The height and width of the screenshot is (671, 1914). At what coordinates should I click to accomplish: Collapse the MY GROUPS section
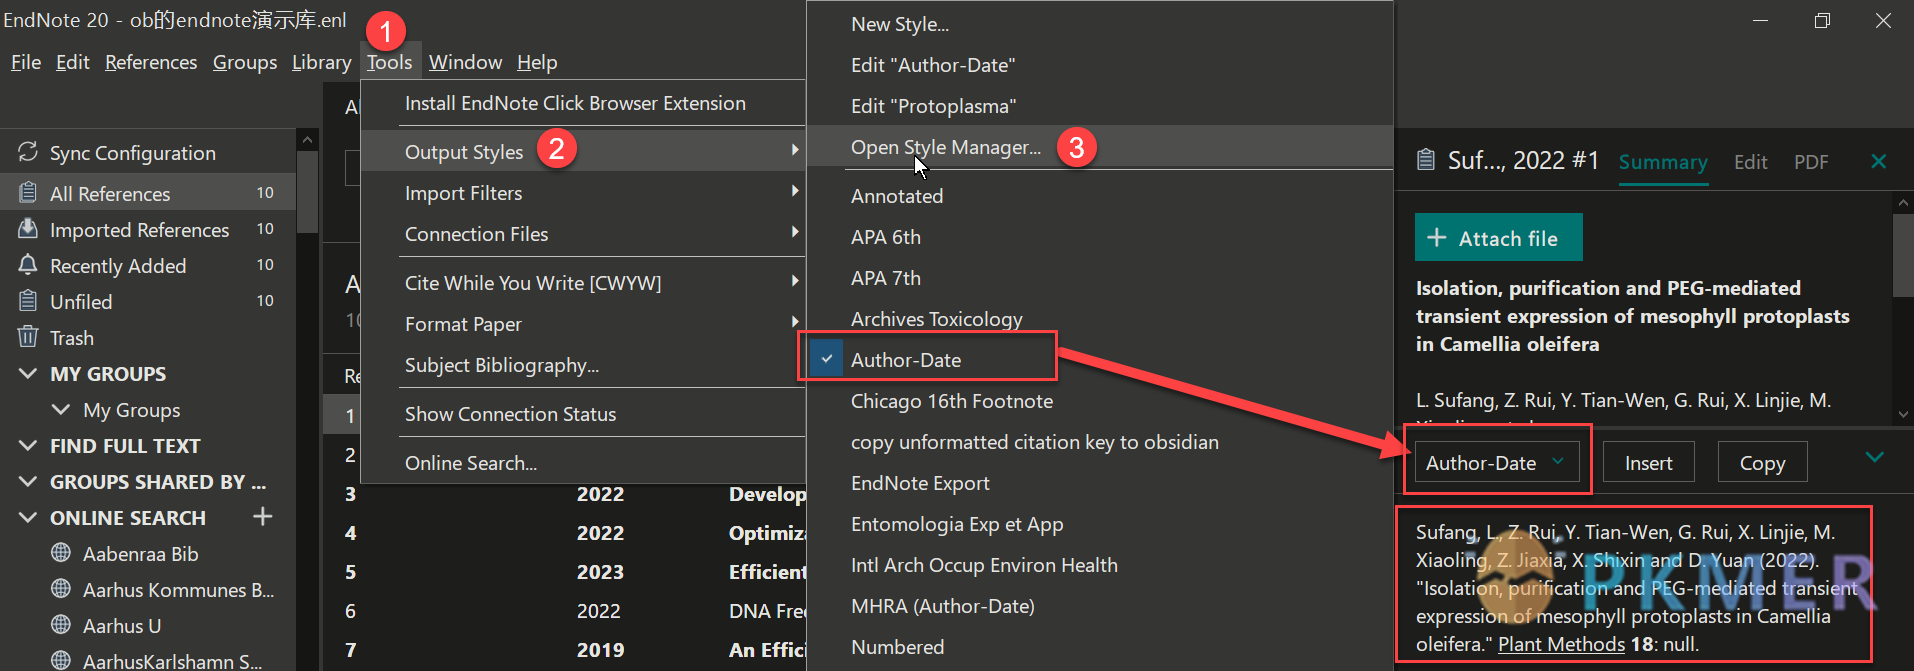click(28, 373)
